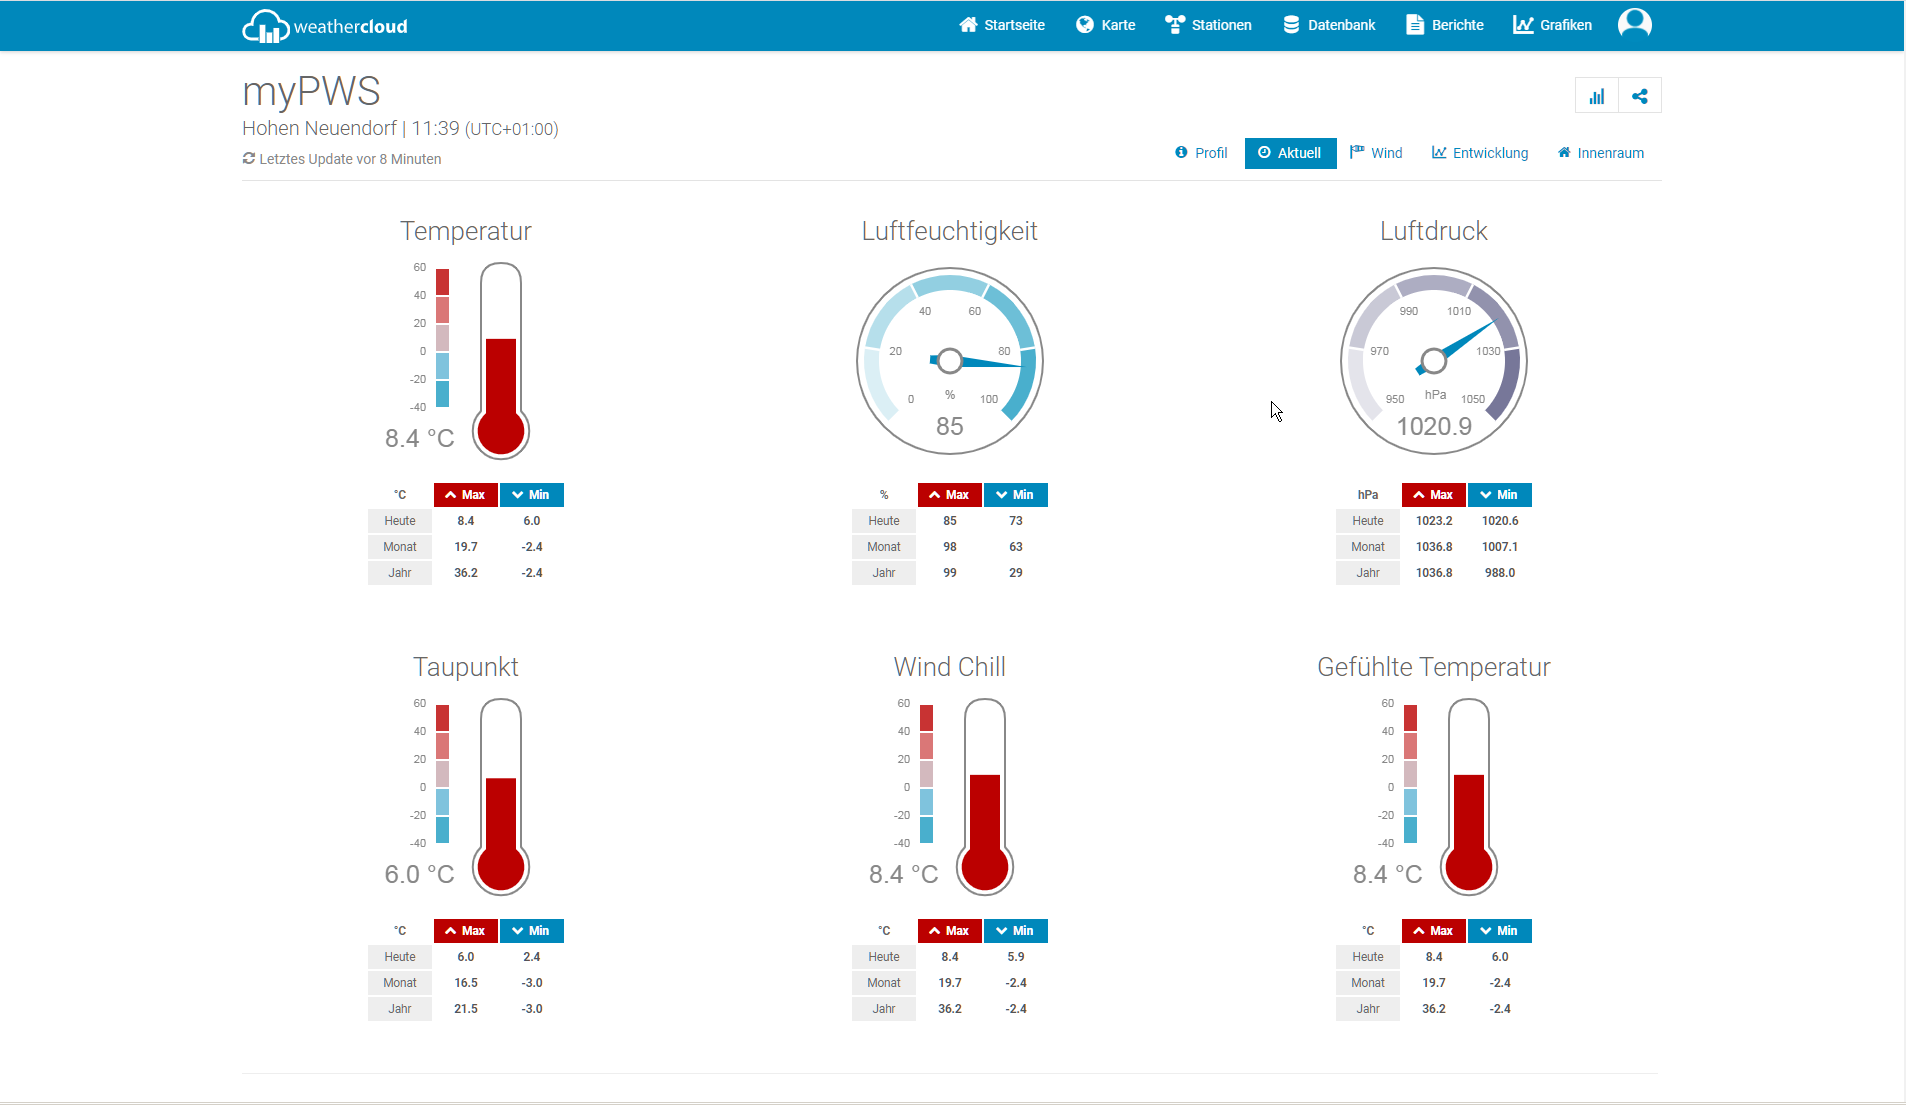This screenshot has height=1105, width=1906.
Task: Go to Startseite home navigation
Action: 1002,25
